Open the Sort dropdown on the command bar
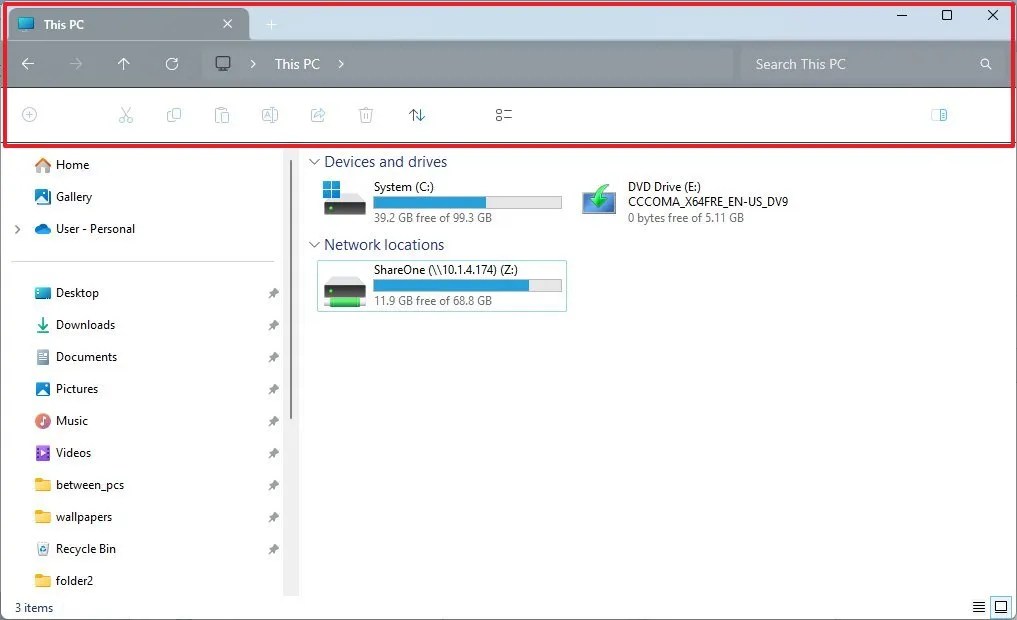1017x620 pixels. tap(417, 115)
